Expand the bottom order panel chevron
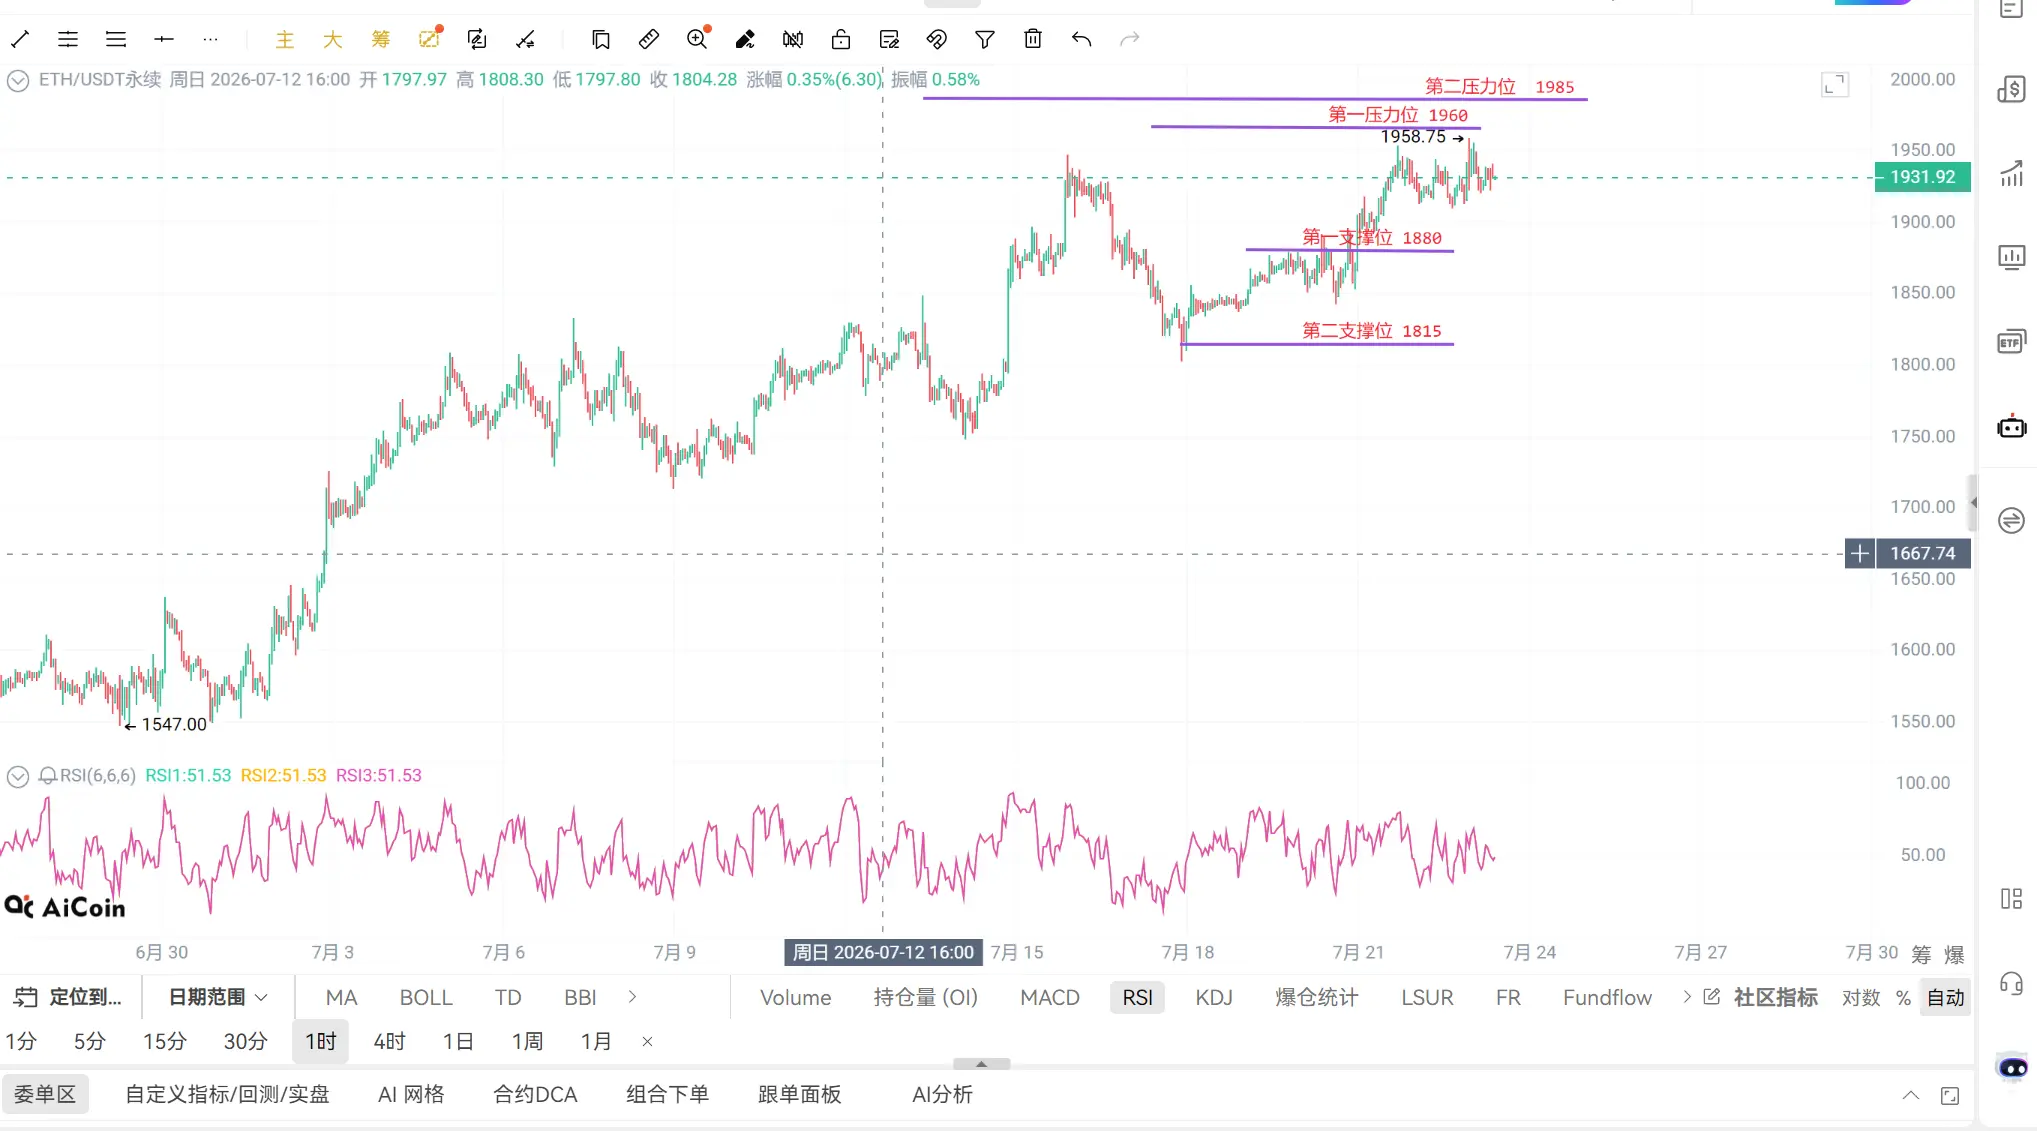 tap(1911, 1095)
